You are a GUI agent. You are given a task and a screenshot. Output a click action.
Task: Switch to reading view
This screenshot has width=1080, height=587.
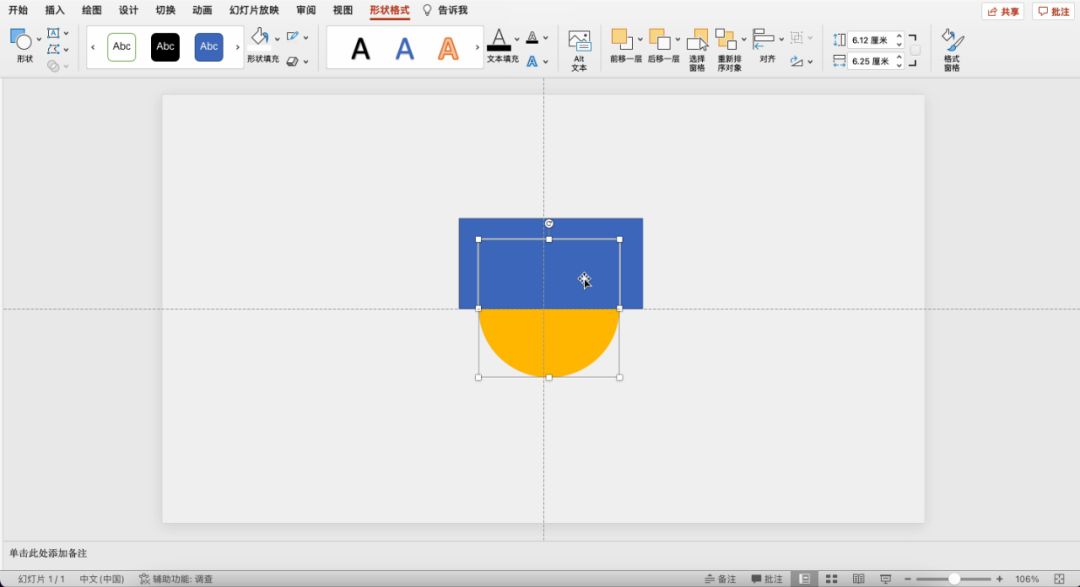coord(858,579)
